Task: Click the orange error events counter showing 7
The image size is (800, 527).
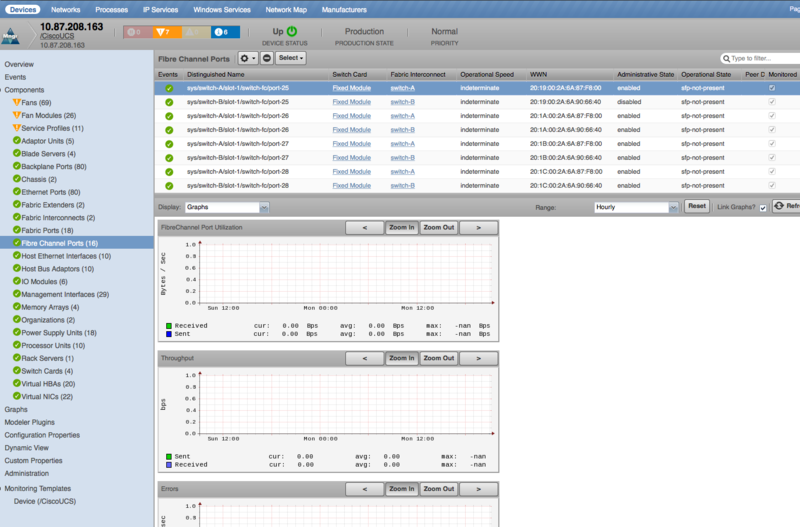Action: click(x=167, y=32)
